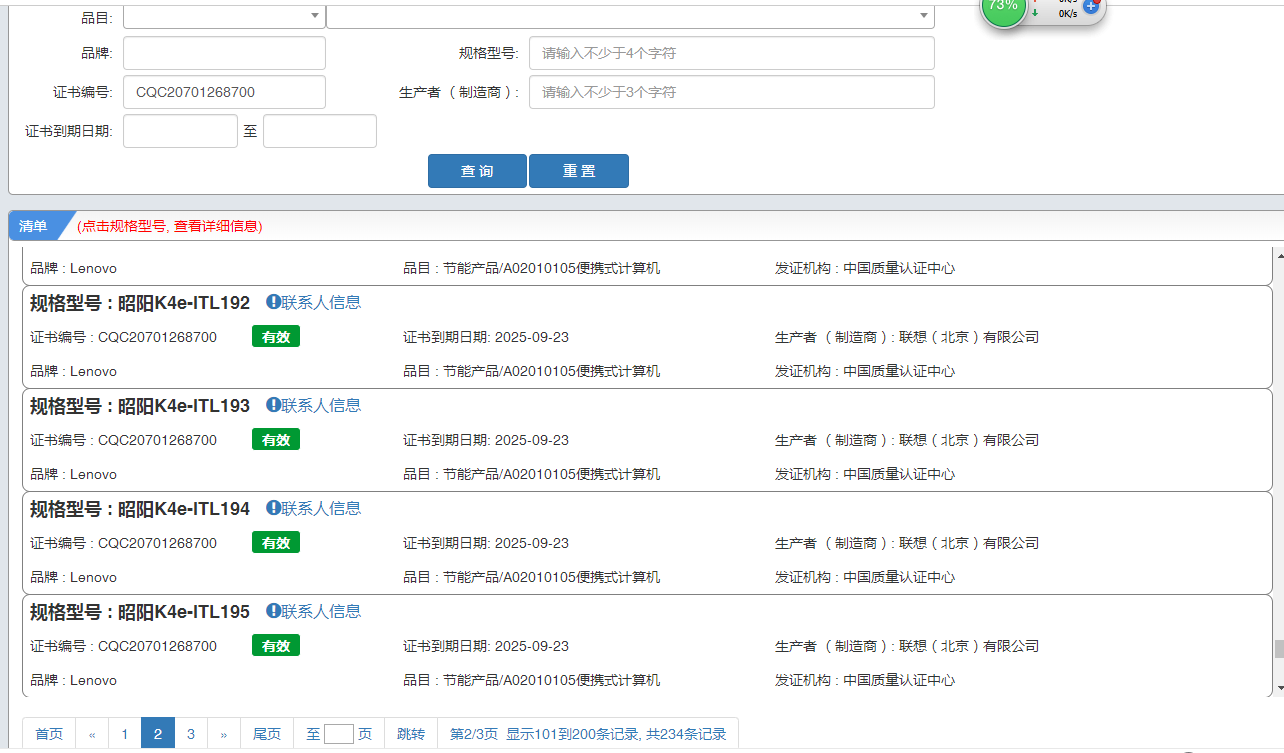Image resolution: width=1284 pixels, height=753 pixels.
Task: Click expiry date 2025-09-23 in K4e-ITL194 entry
Action: [x=532, y=543]
